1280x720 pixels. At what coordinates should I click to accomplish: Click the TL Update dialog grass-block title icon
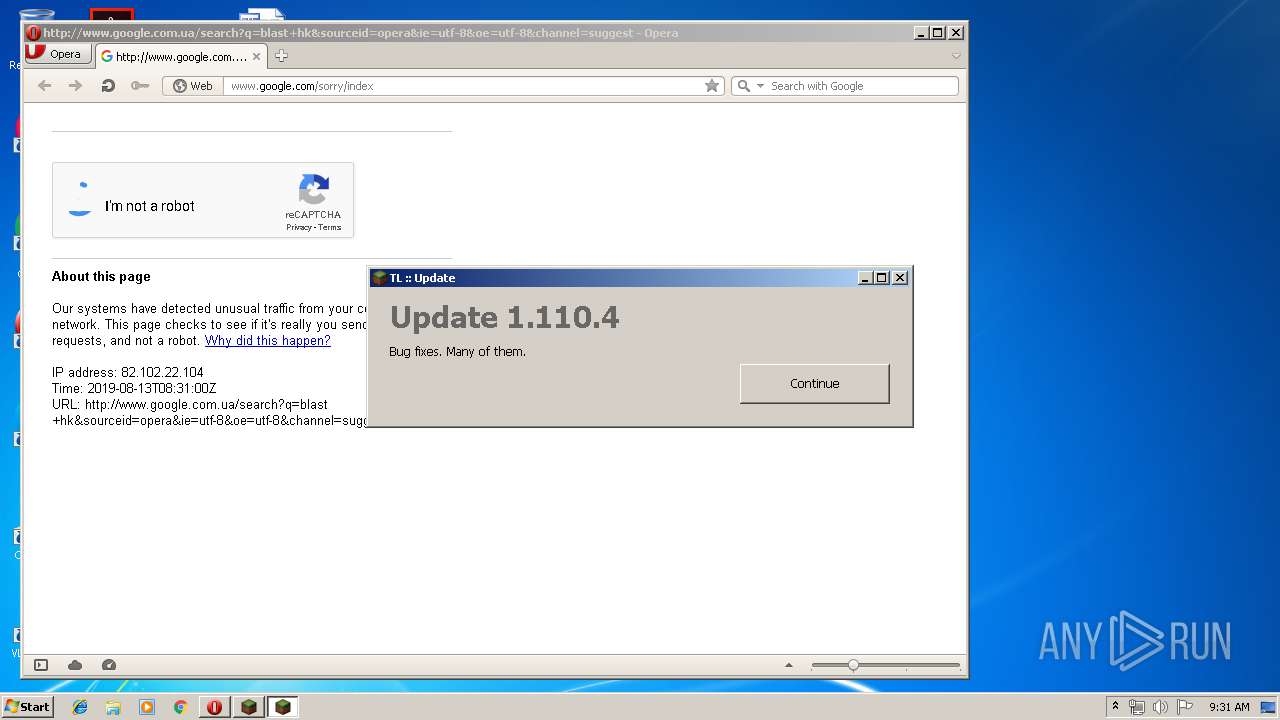(x=380, y=278)
